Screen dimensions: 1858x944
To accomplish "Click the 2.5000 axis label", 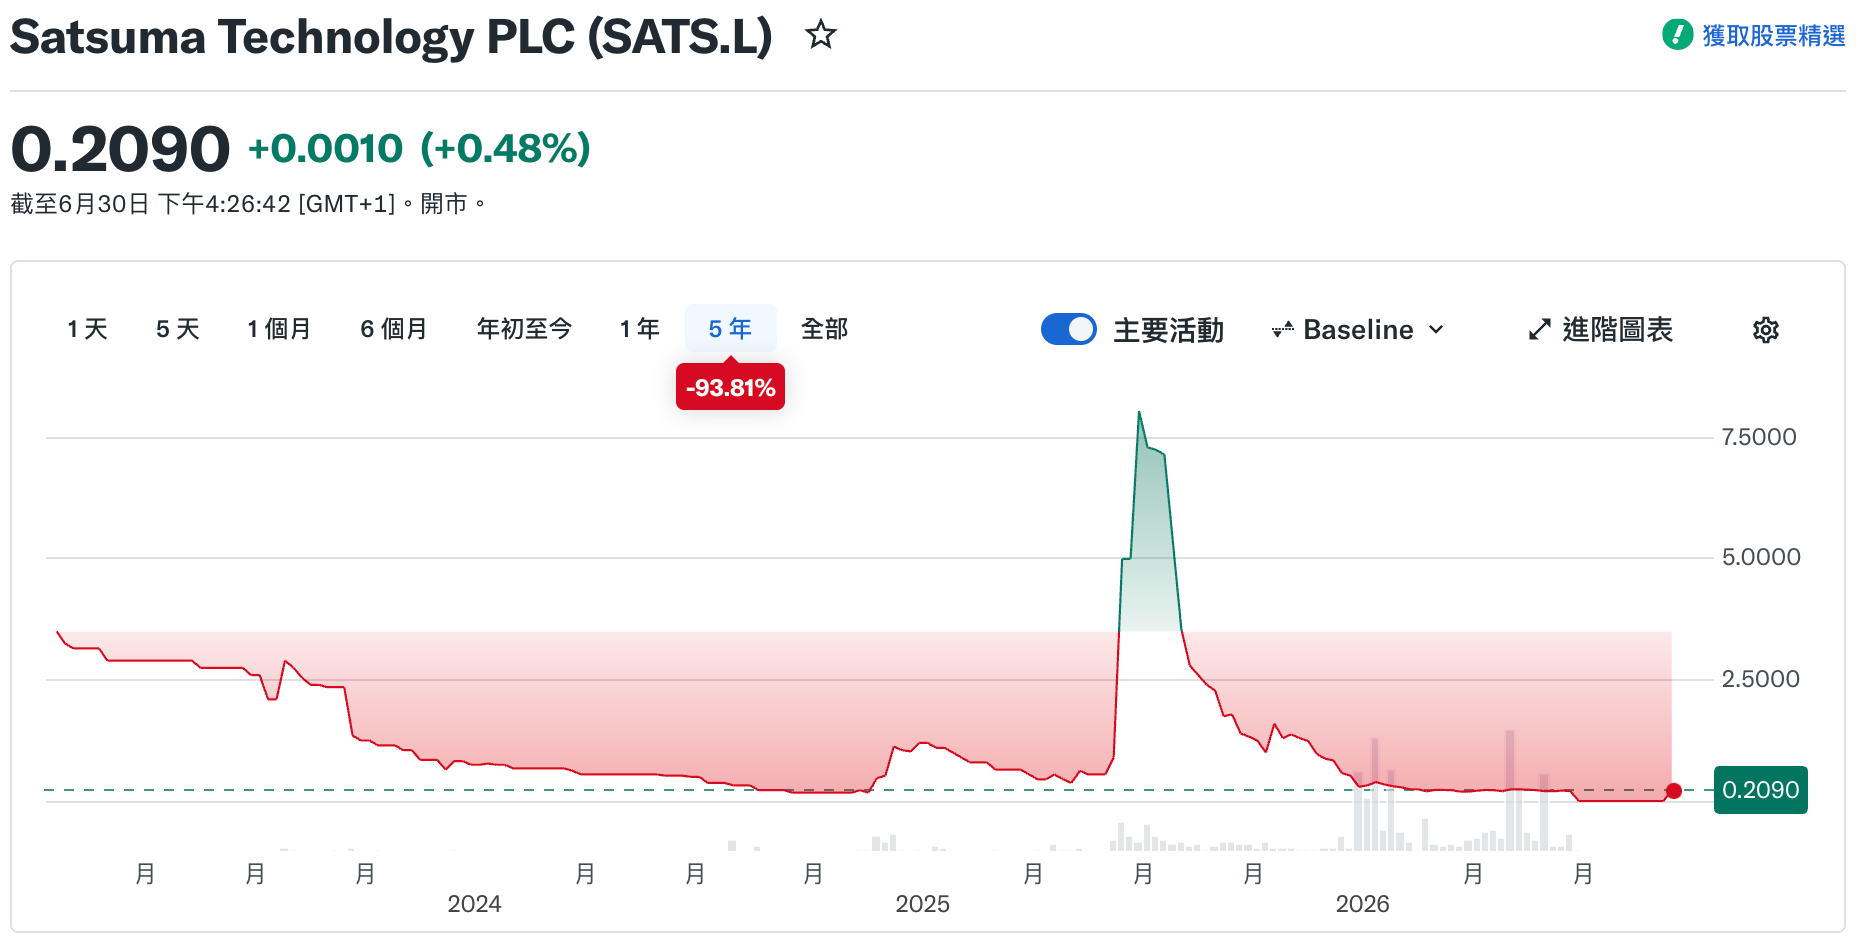I will [x=1760, y=679].
